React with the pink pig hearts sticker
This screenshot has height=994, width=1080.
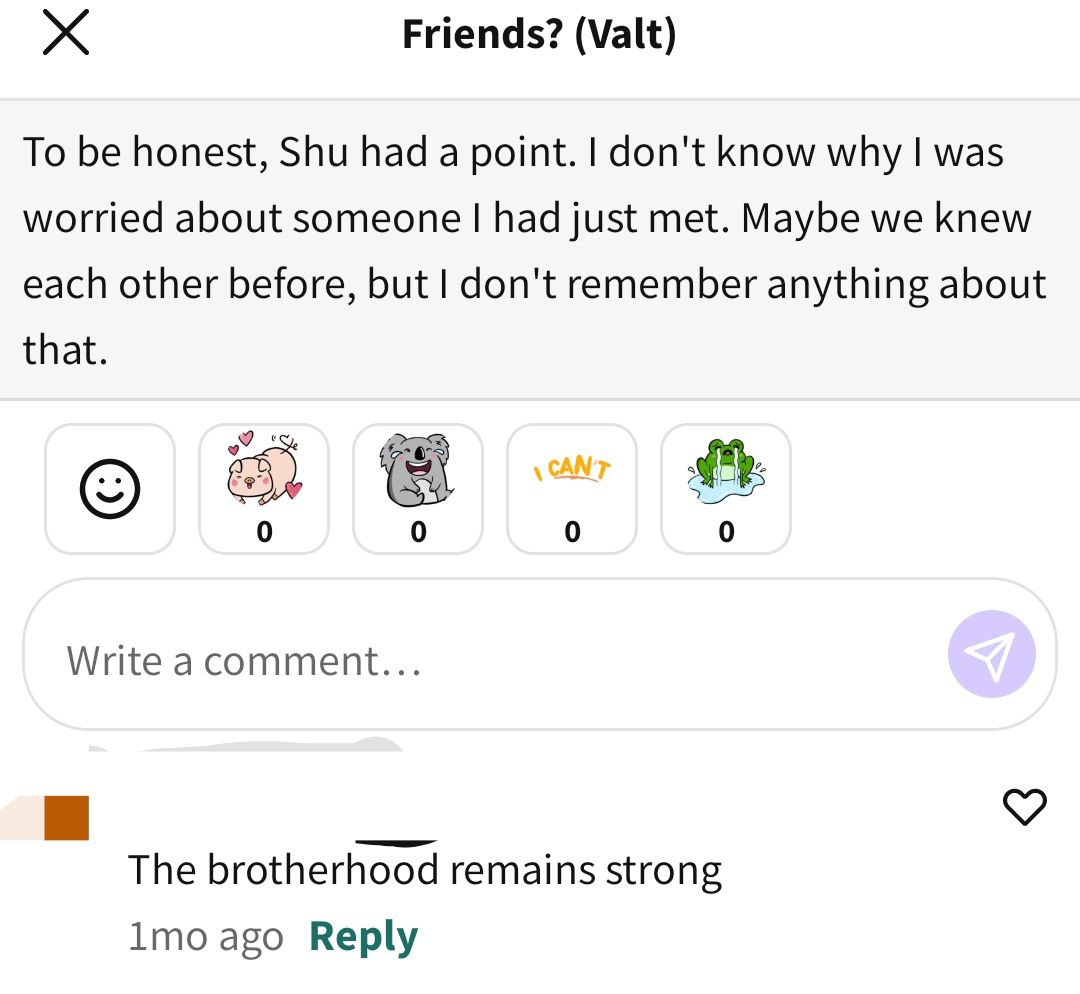coord(264,488)
